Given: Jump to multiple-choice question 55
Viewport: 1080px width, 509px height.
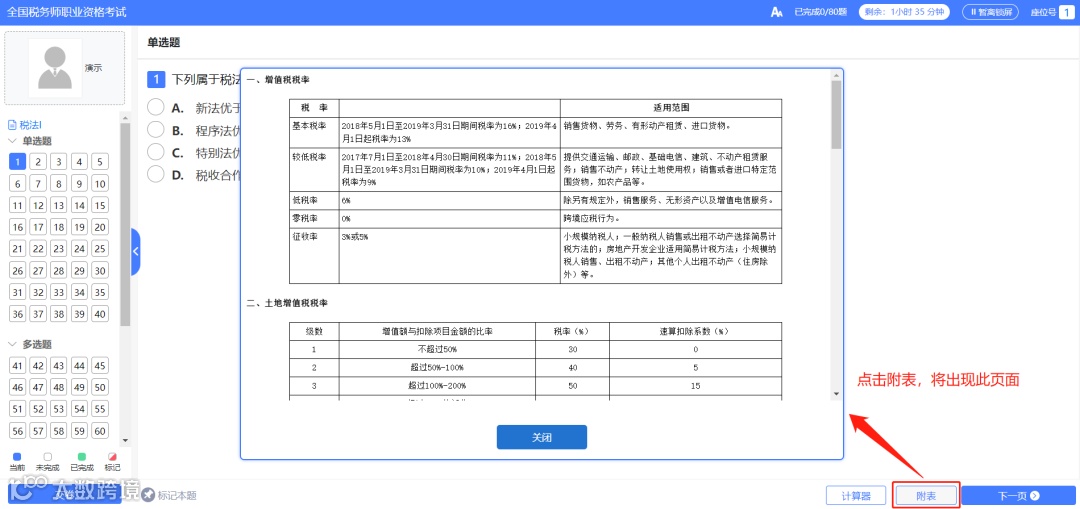Looking at the screenshot, I should tap(101, 409).
